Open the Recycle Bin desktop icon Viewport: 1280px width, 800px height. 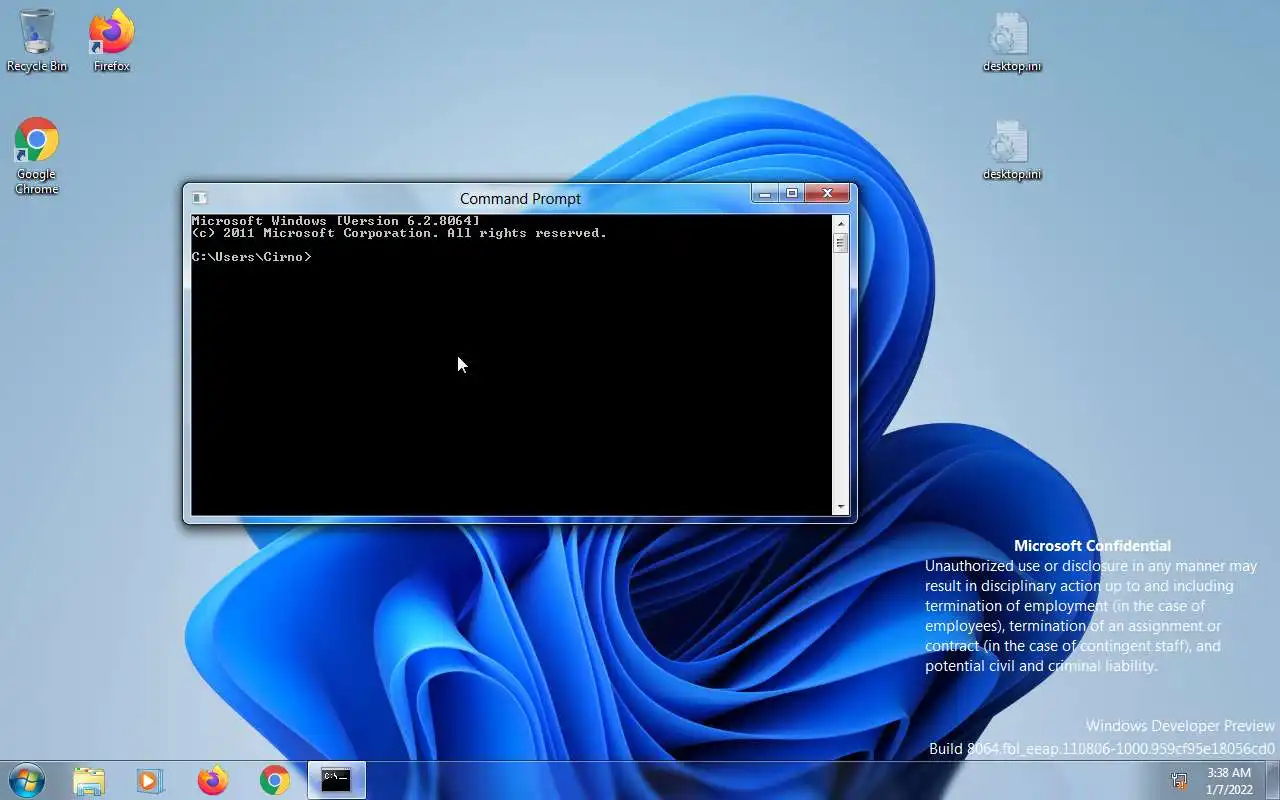[37, 40]
